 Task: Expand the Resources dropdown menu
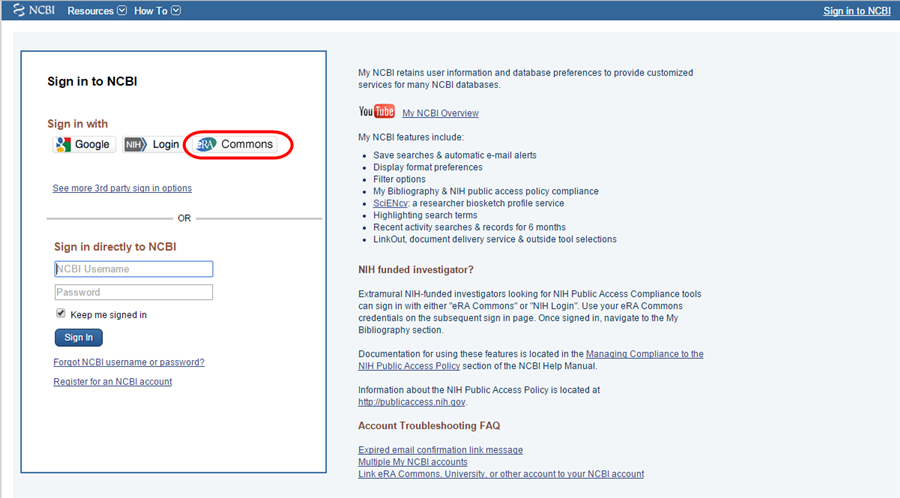[x=97, y=11]
